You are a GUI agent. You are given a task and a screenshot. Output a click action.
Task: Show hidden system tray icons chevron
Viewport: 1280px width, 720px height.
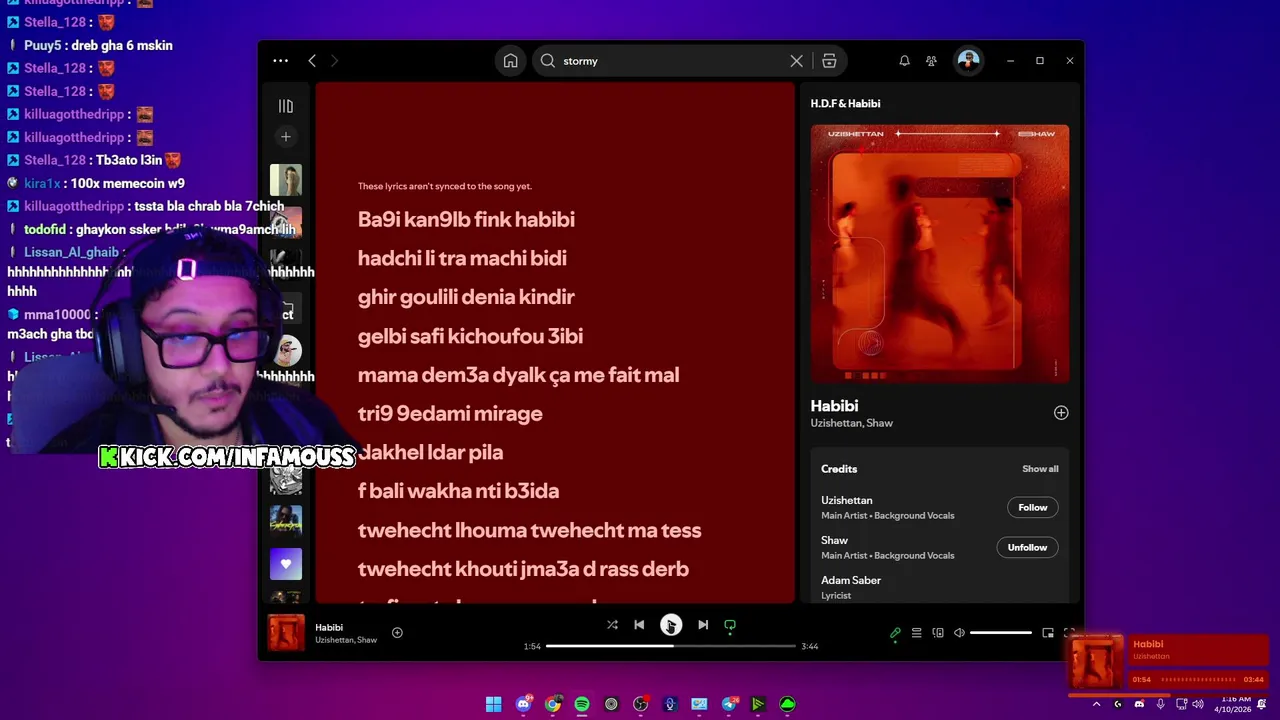click(x=1096, y=704)
